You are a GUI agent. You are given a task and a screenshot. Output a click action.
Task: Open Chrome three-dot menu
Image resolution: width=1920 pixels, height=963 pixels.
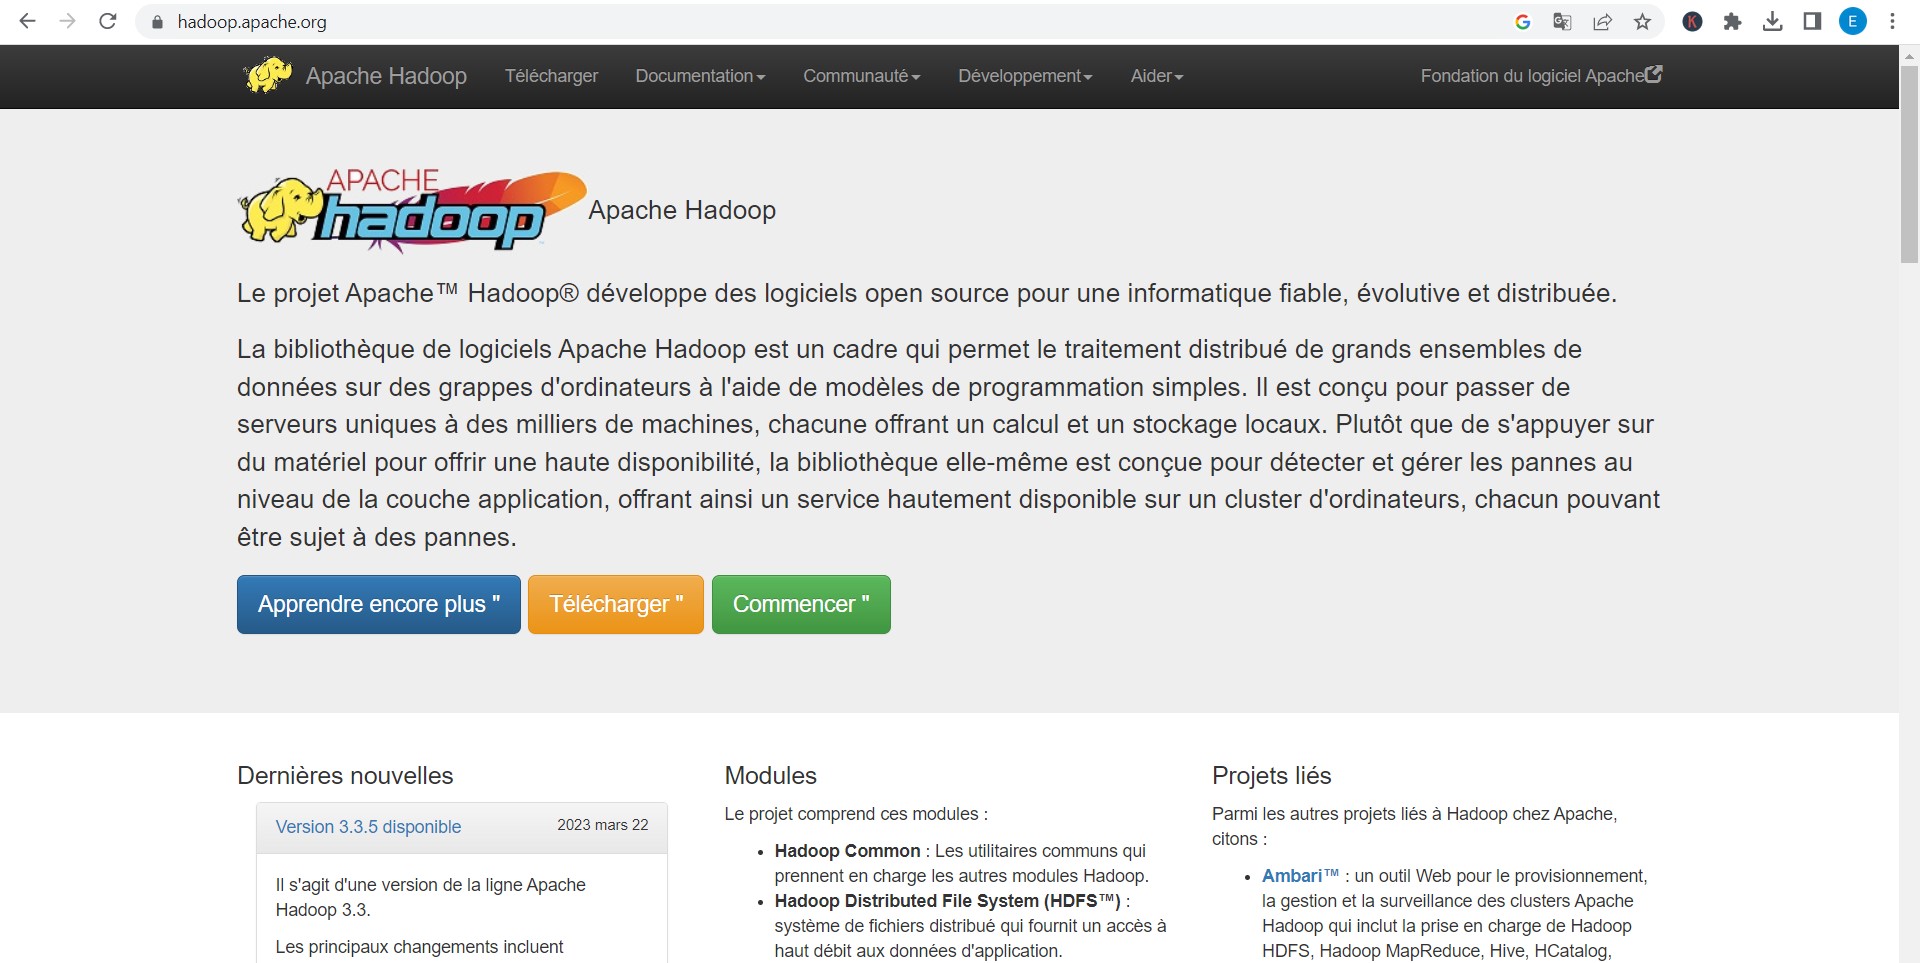coord(1892,22)
